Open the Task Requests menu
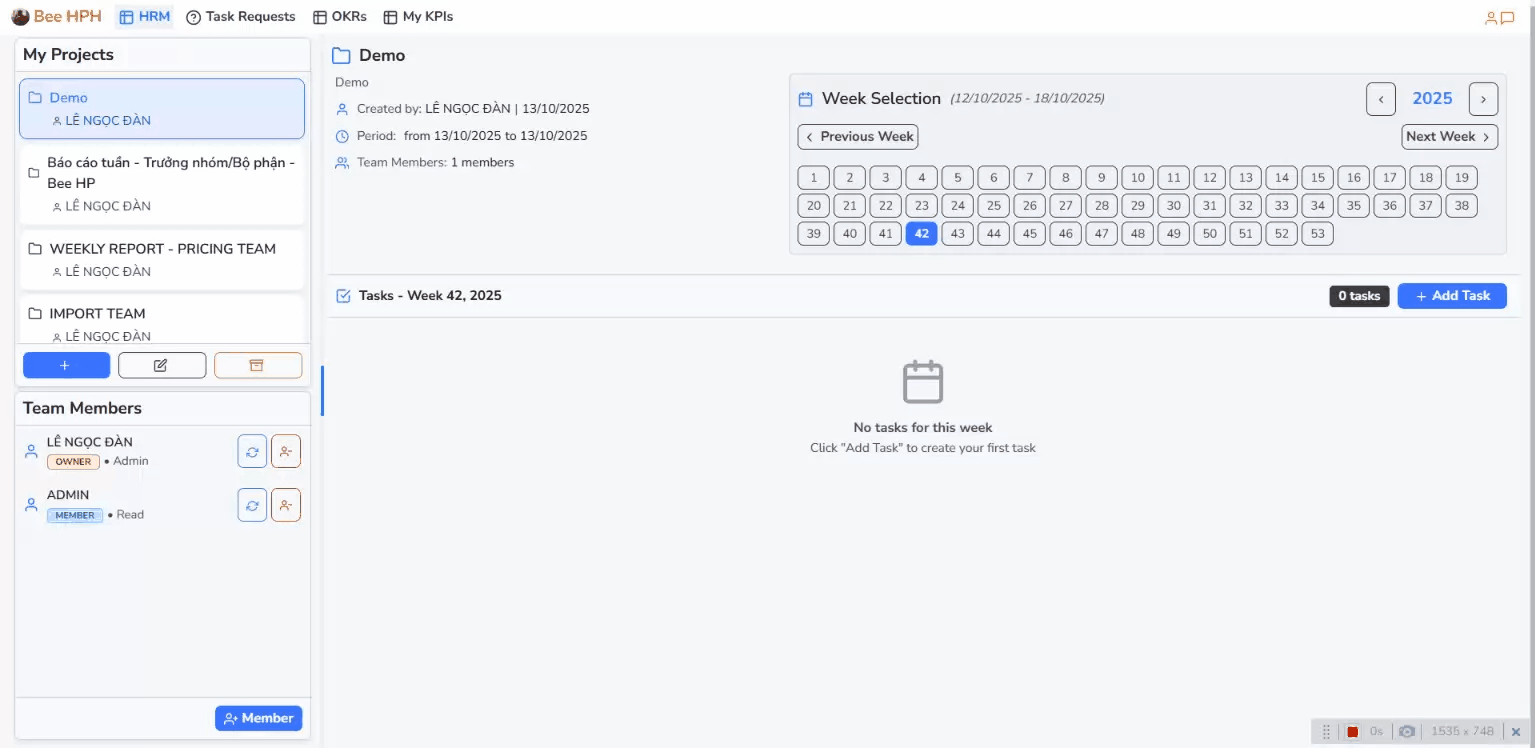The width and height of the screenshot is (1535, 748). [241, 17]
